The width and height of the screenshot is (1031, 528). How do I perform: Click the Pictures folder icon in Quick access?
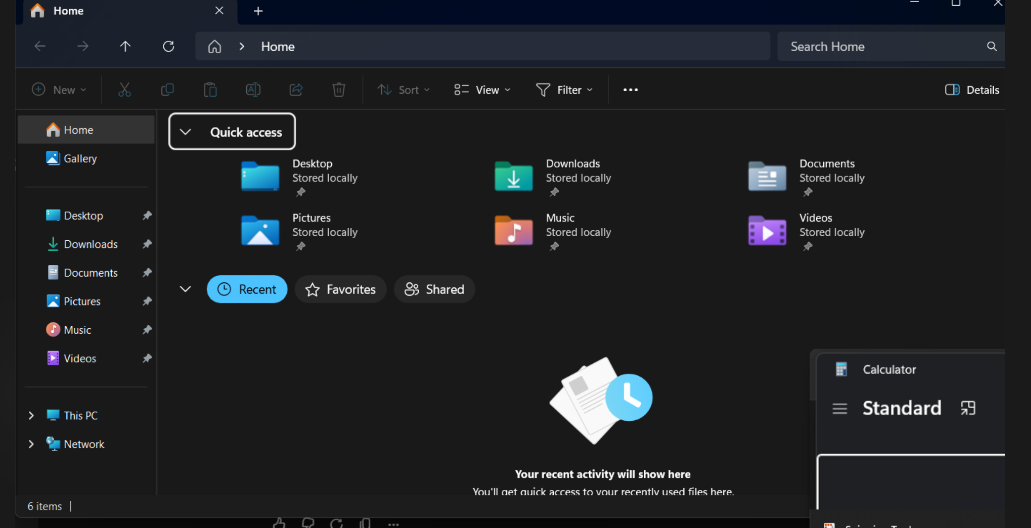click(x=260, y=230)
